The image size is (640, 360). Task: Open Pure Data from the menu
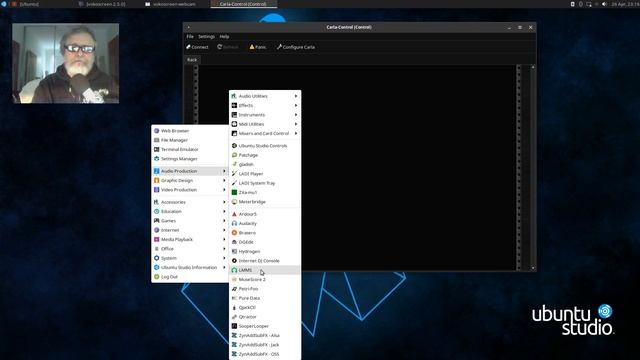(x=265, y=298)
